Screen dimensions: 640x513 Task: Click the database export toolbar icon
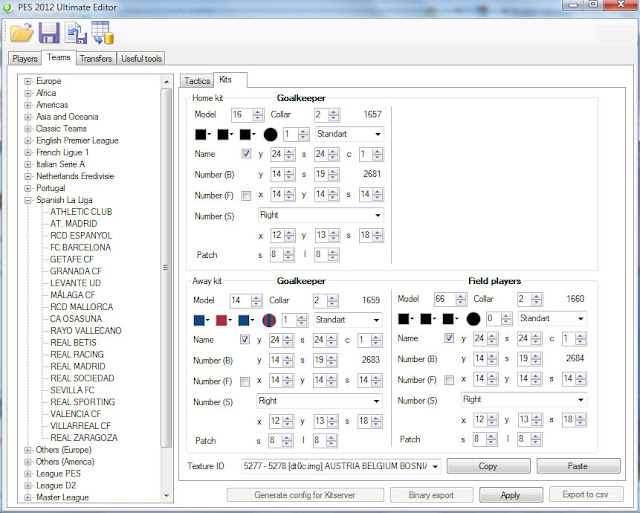point(102,33)
